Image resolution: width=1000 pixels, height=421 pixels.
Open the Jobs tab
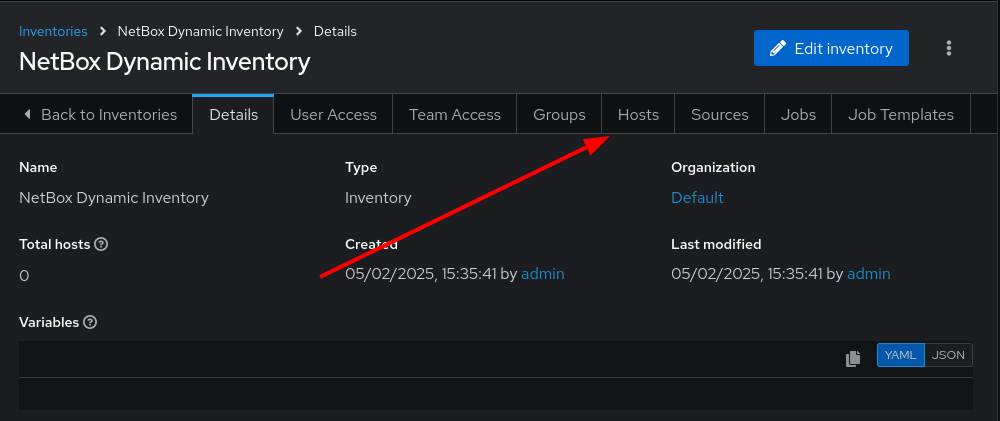tap(798, 115)
